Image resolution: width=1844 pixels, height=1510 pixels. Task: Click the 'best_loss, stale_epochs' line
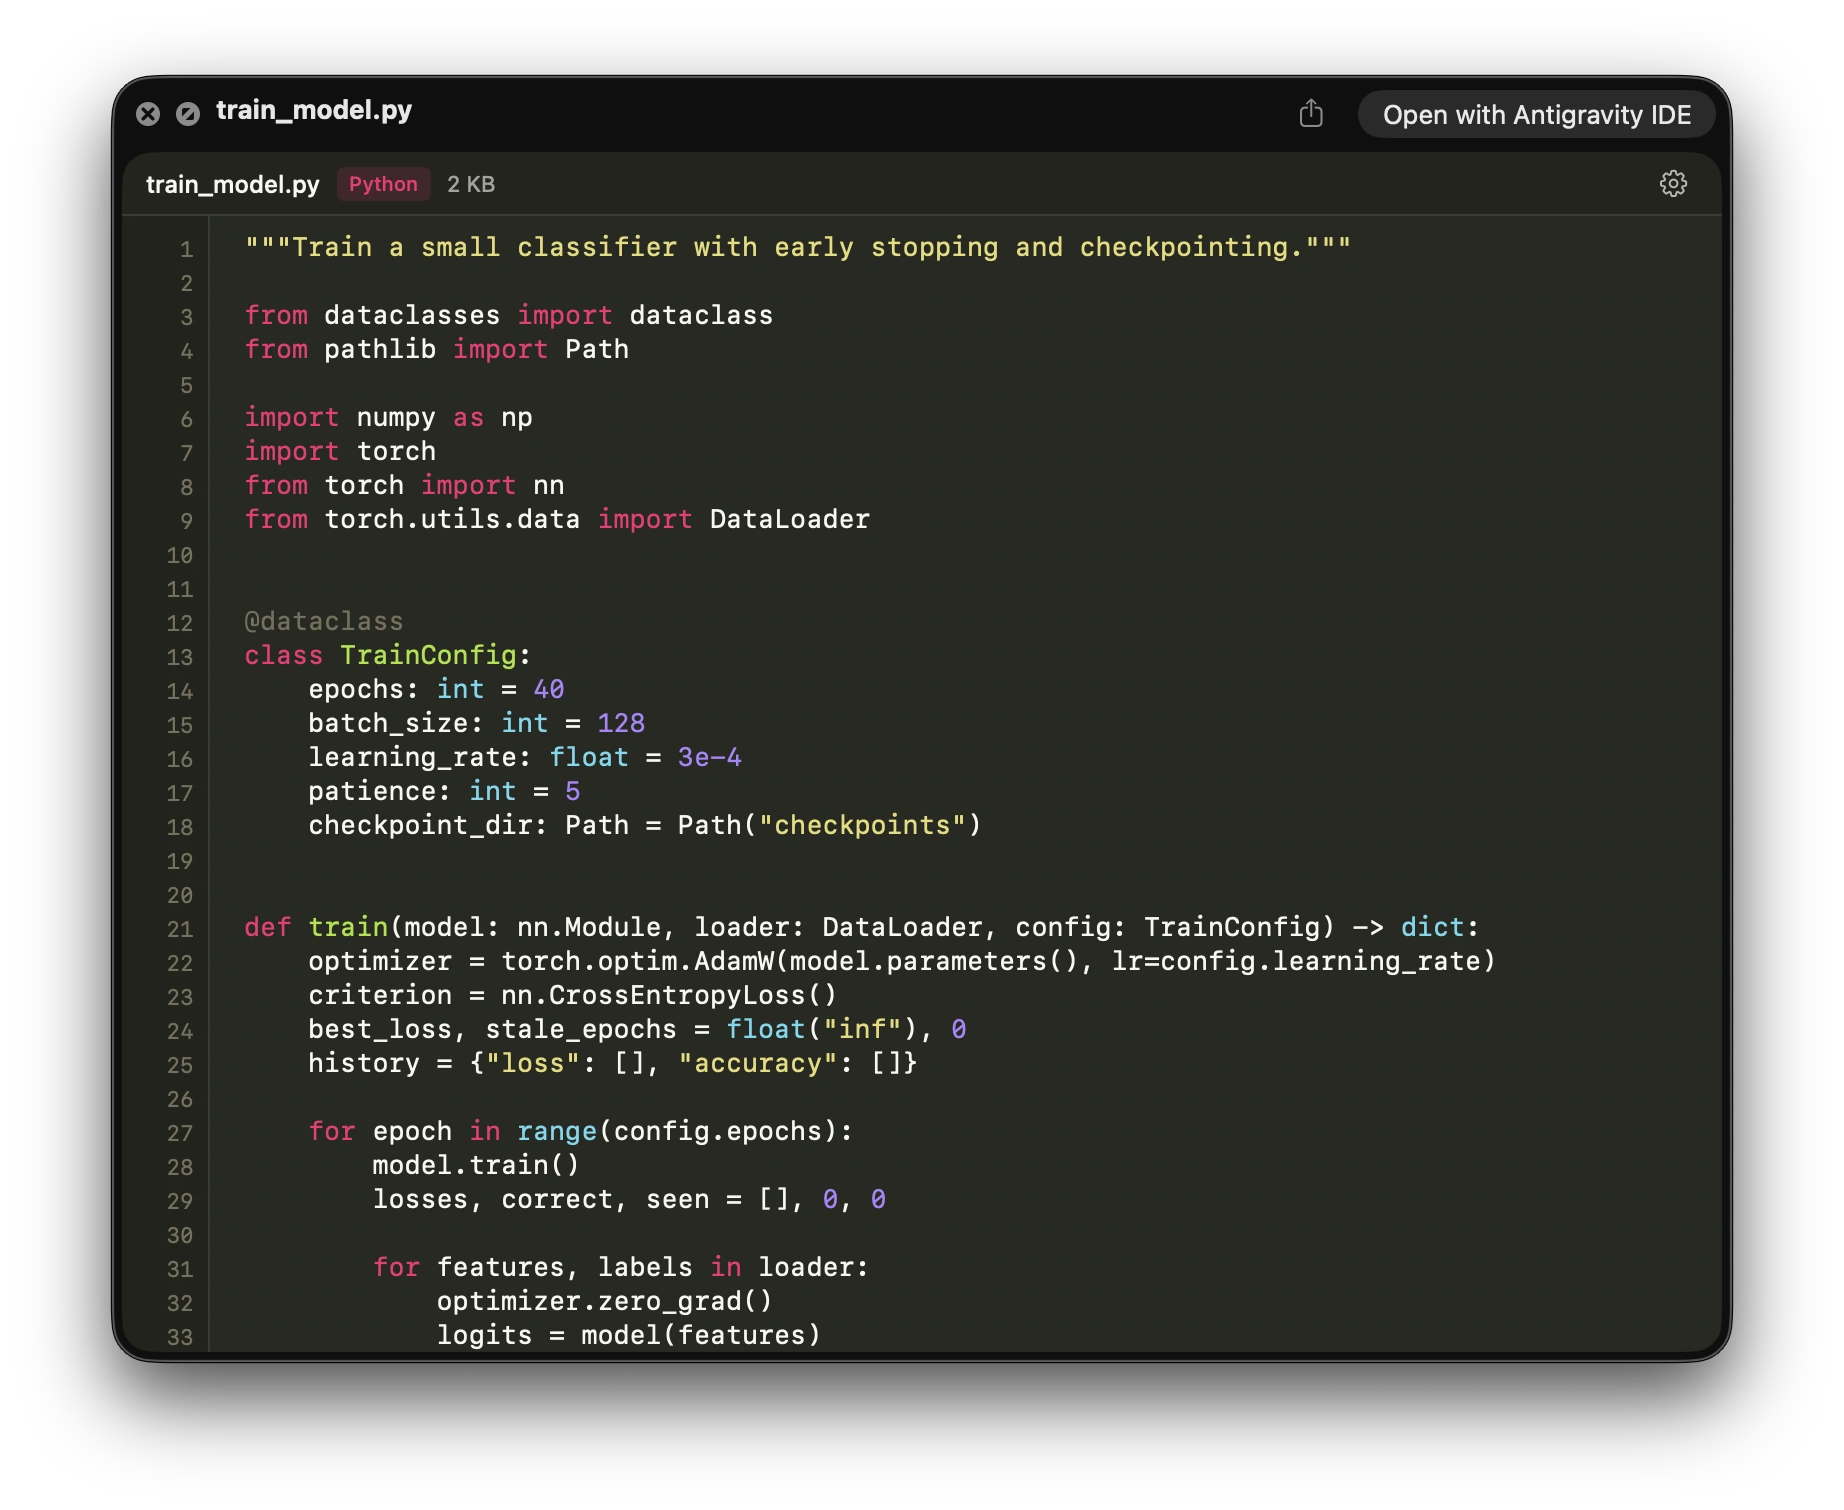click(x=637, y=1029)
